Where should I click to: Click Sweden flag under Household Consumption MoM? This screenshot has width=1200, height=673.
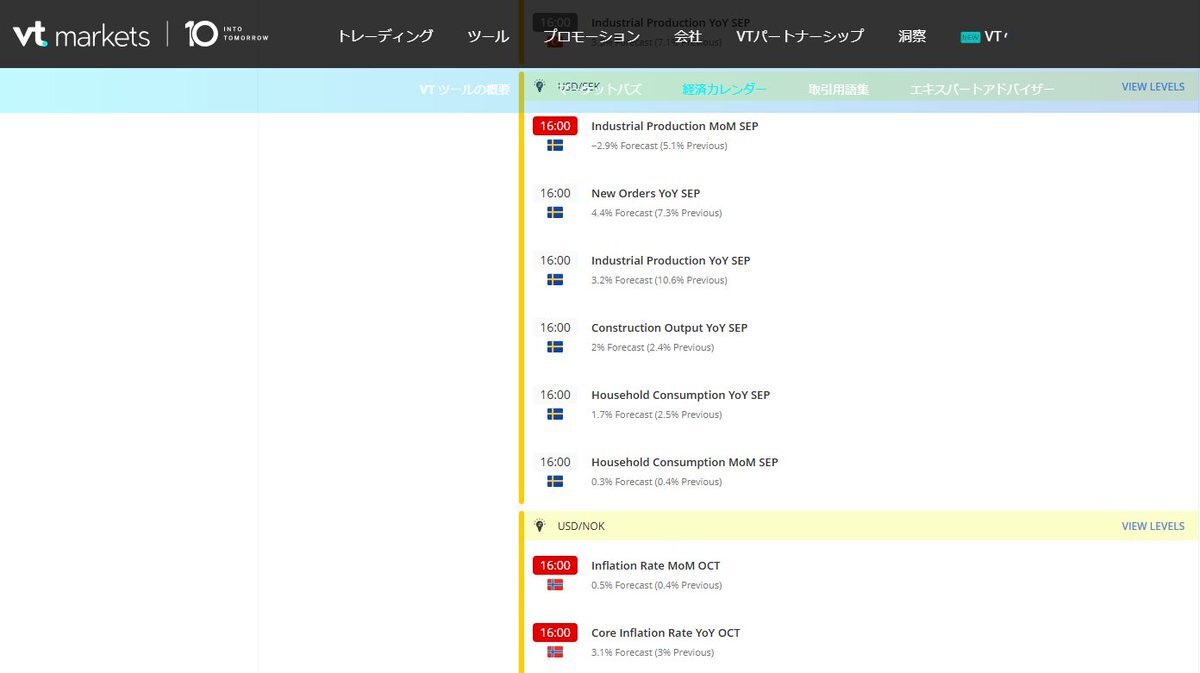point(555,482)
